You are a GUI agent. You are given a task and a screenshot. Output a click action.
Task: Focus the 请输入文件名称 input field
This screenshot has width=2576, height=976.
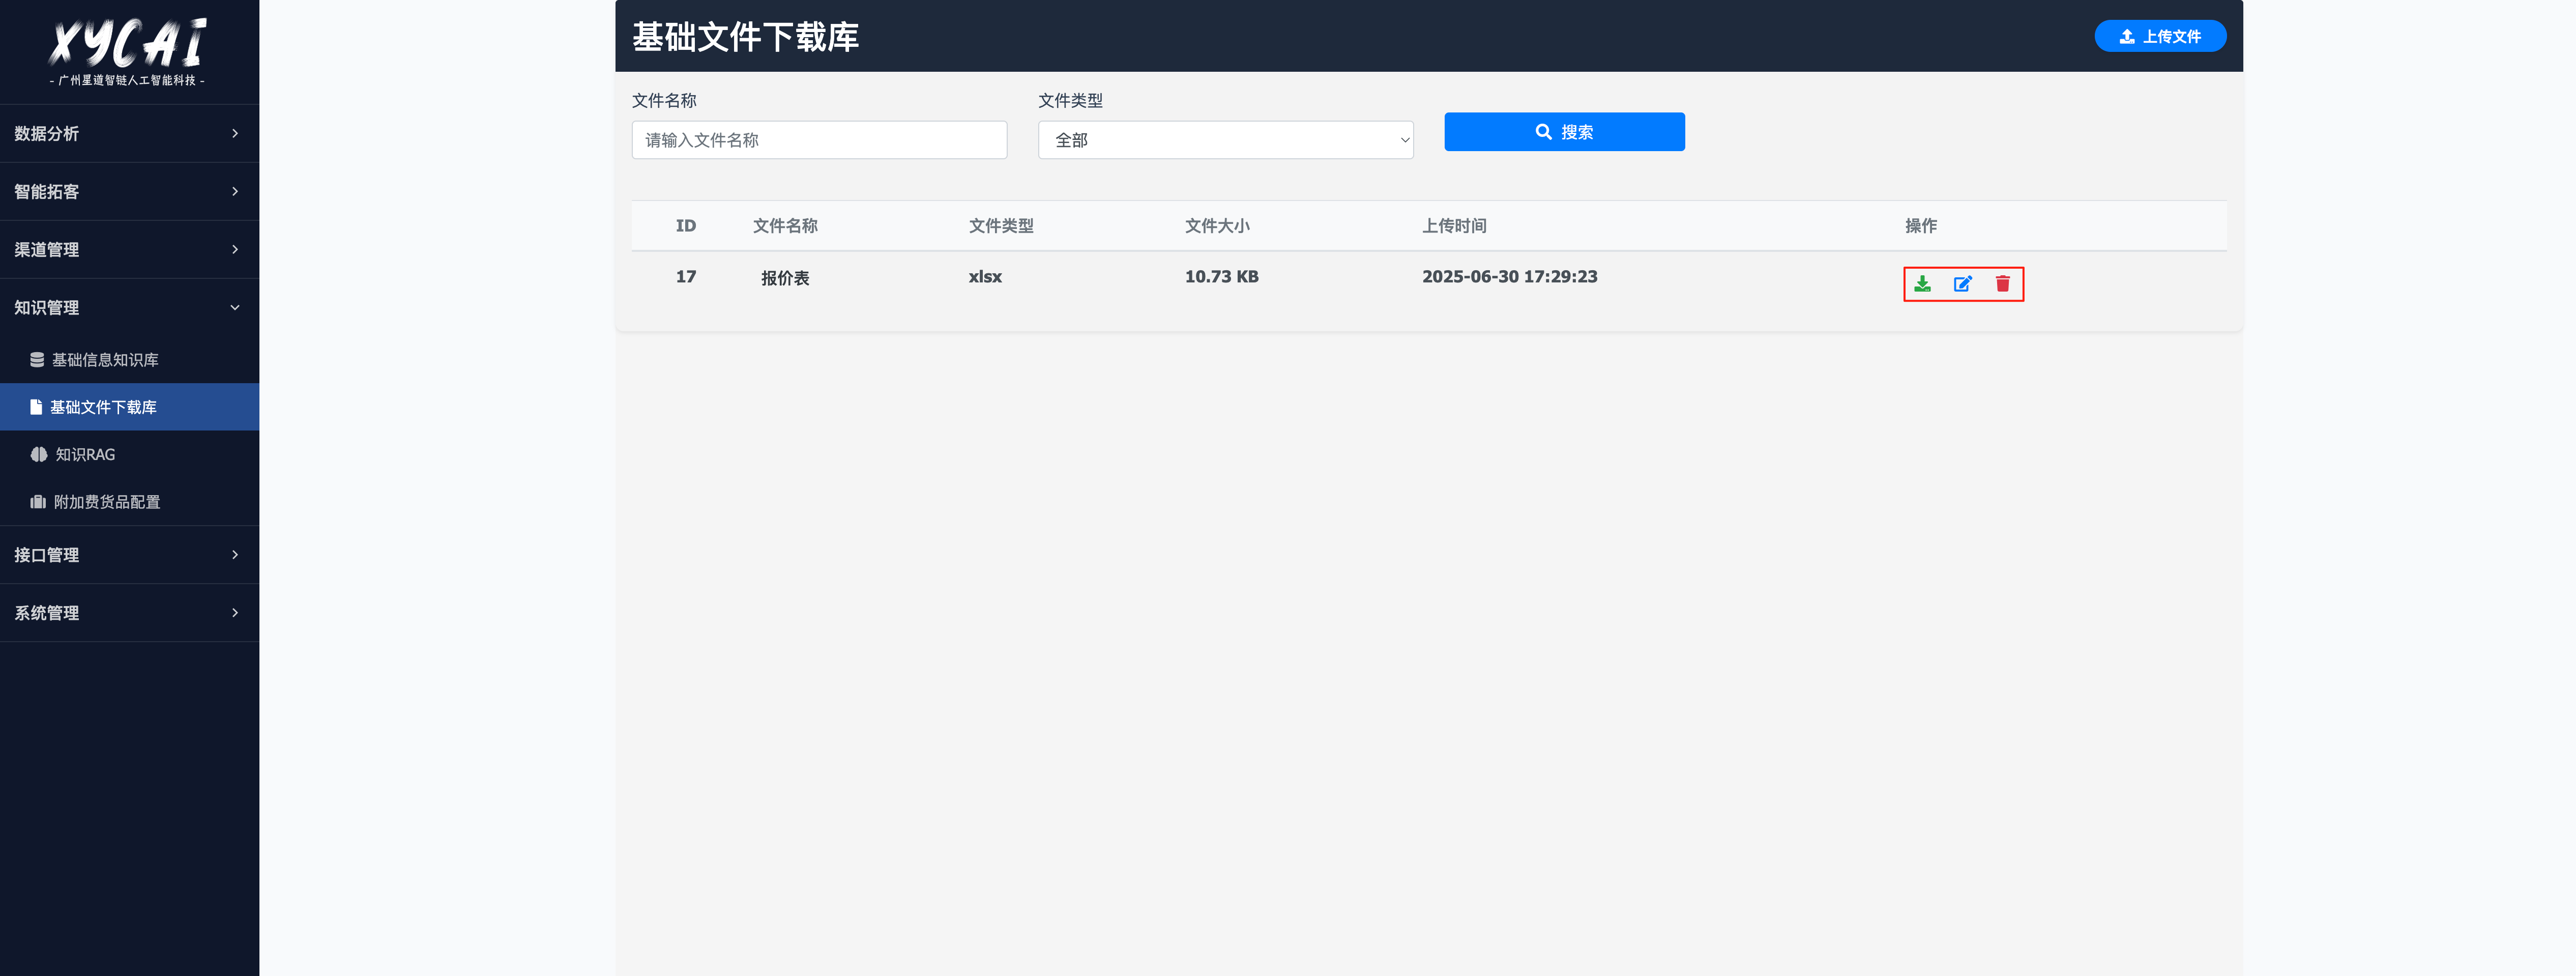tap(819, 140)
